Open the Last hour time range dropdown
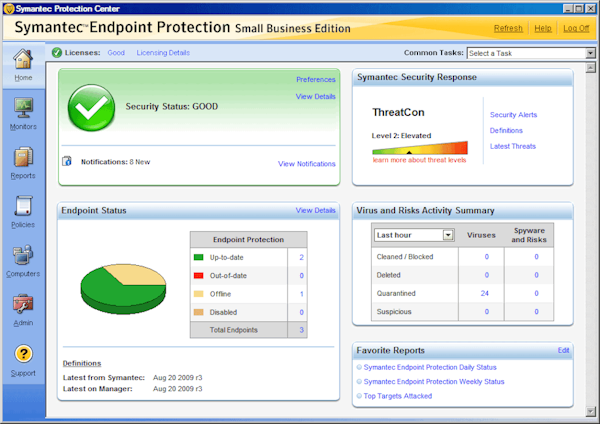 click(x=447, y=235)
